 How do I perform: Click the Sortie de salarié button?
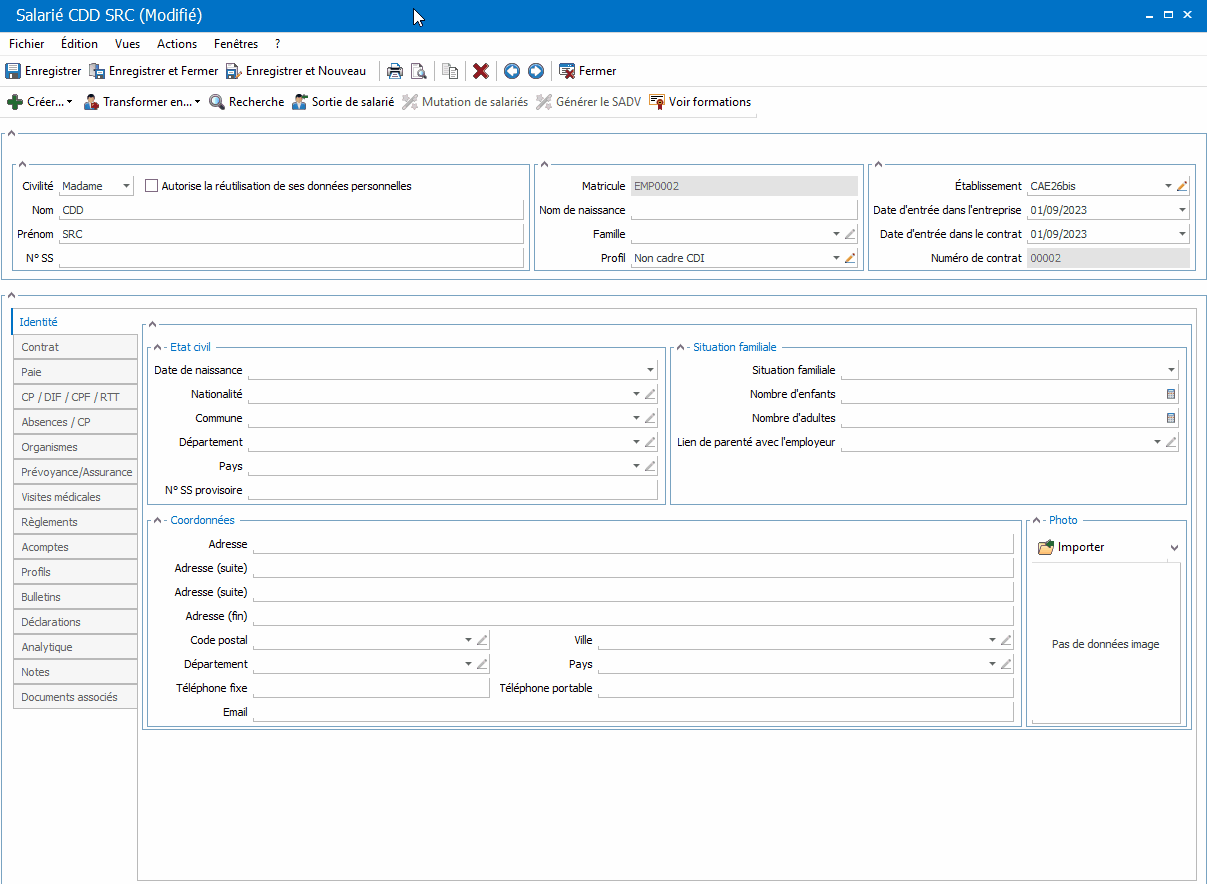tap(343, 102)
